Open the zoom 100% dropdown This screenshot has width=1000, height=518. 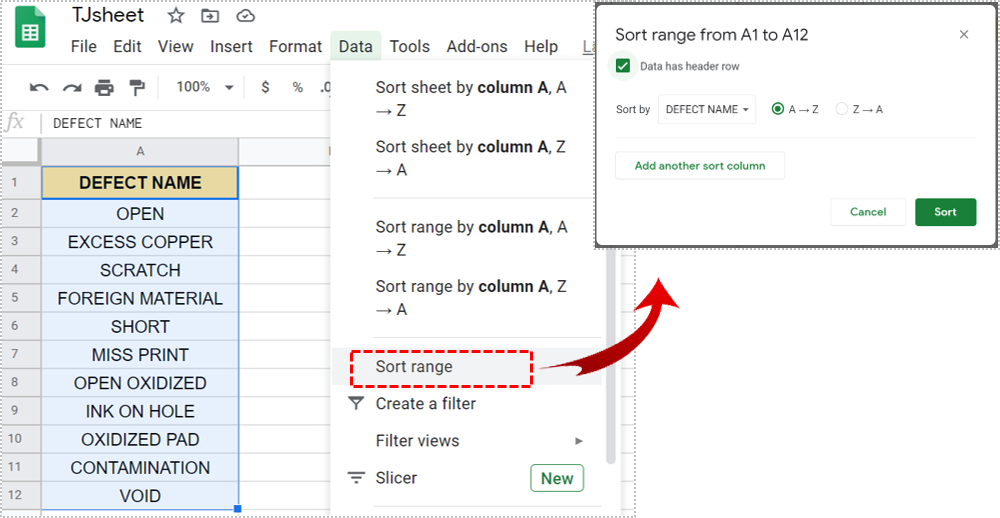[205, 87]
